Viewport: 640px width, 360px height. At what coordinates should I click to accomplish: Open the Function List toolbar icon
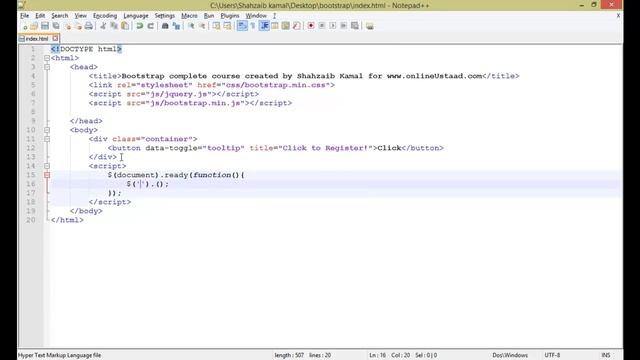[296, 26]
